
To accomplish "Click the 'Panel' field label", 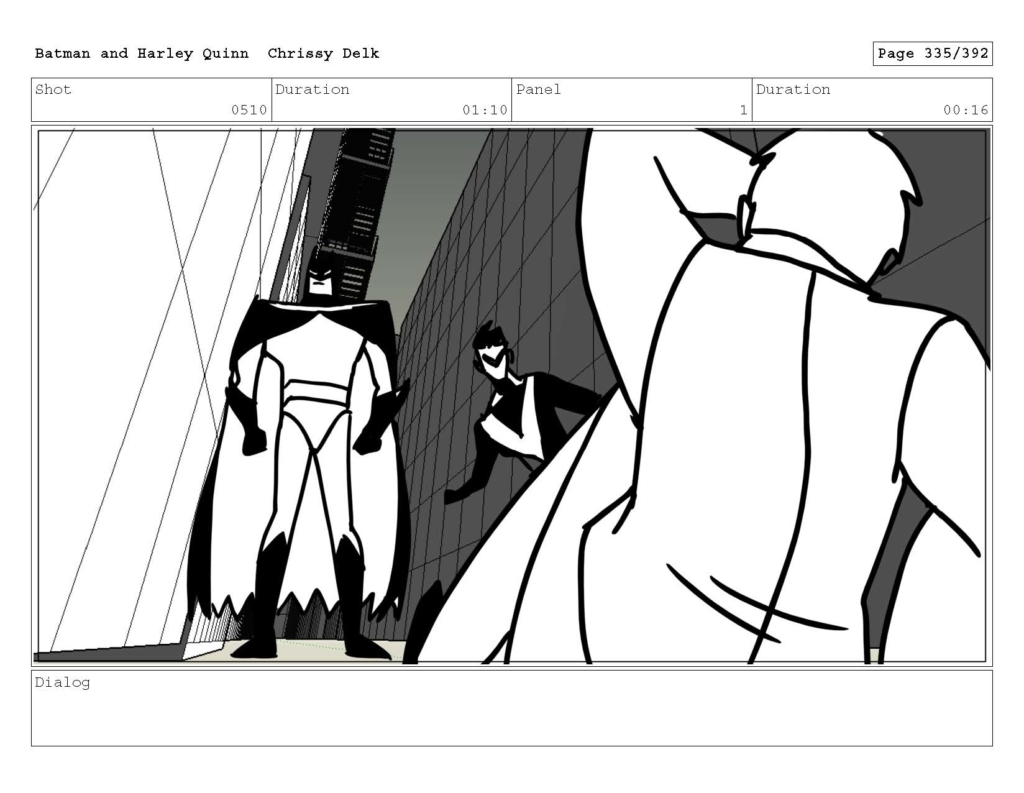I will coord(538,89).
